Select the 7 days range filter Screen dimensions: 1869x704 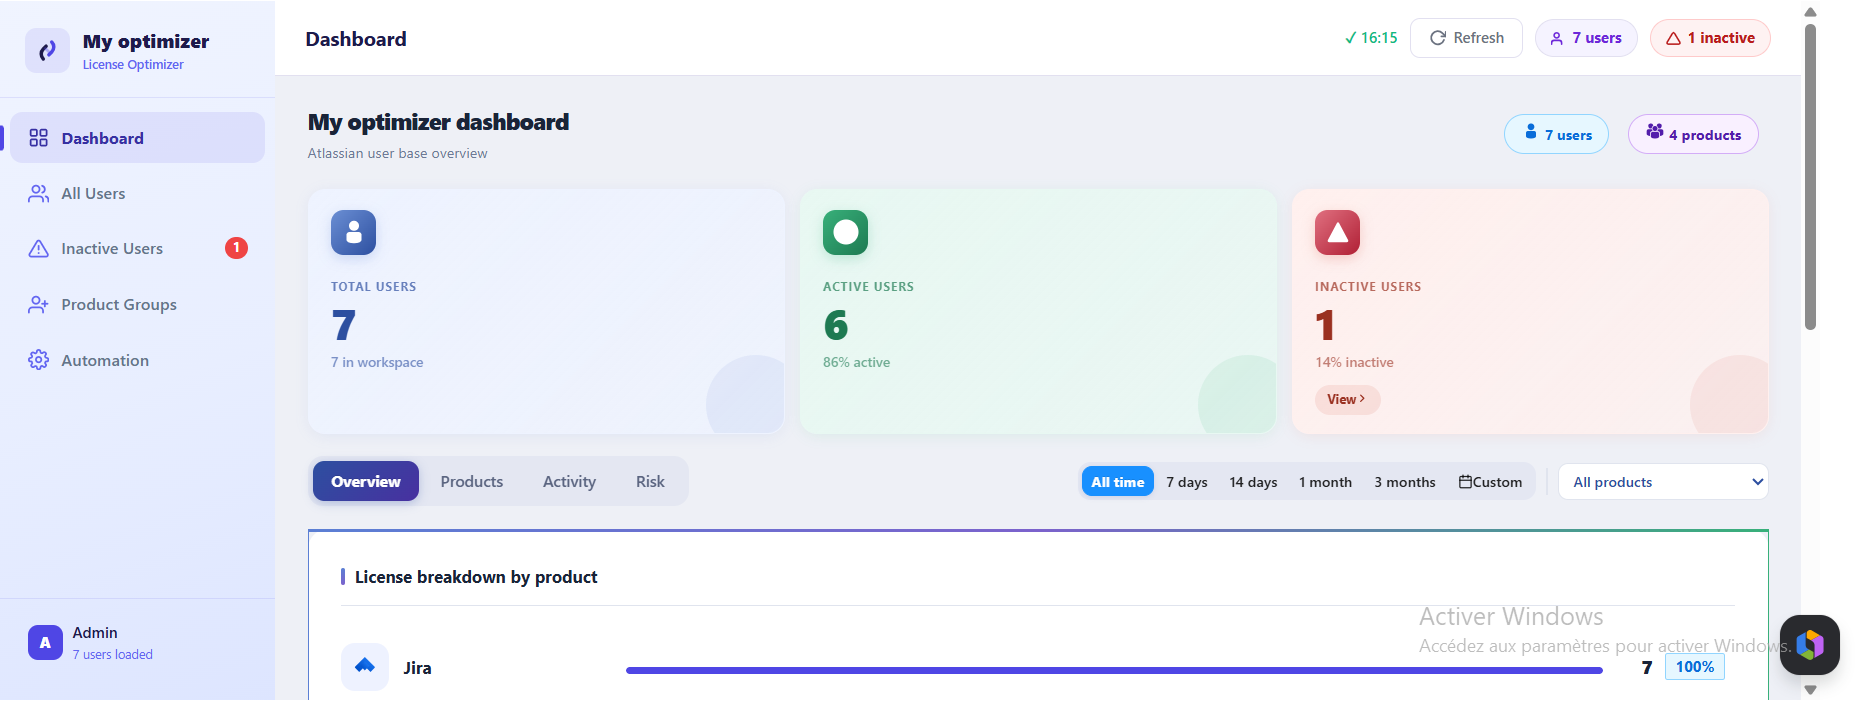1187,482
